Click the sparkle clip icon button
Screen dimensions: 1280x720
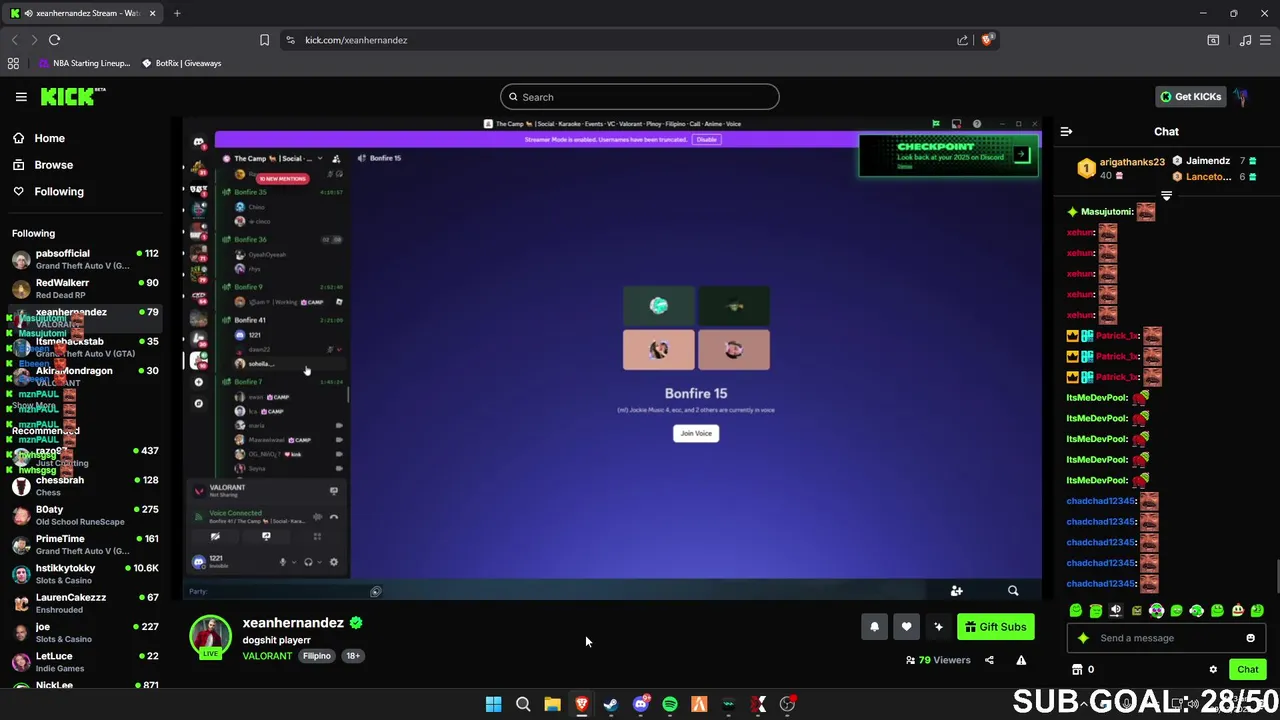coord(938,627)
